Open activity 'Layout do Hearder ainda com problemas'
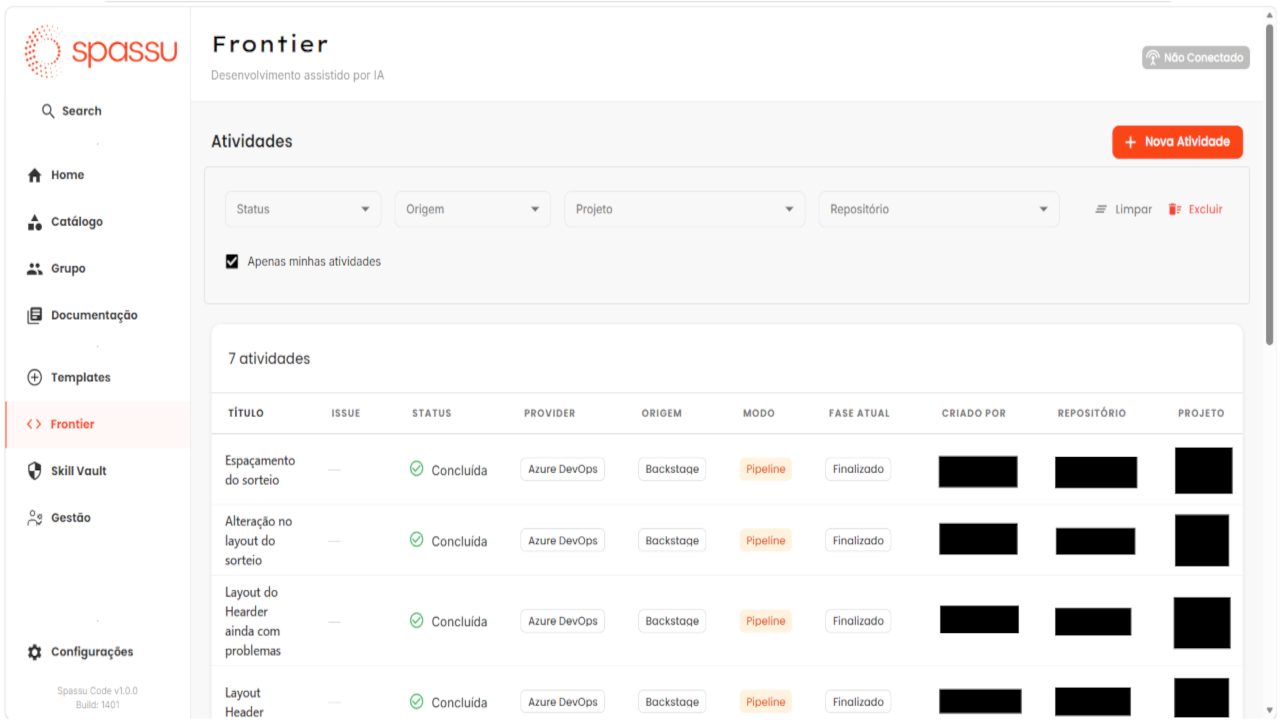The height and width of the screenshot is (720, 1280). coord(253,621)
